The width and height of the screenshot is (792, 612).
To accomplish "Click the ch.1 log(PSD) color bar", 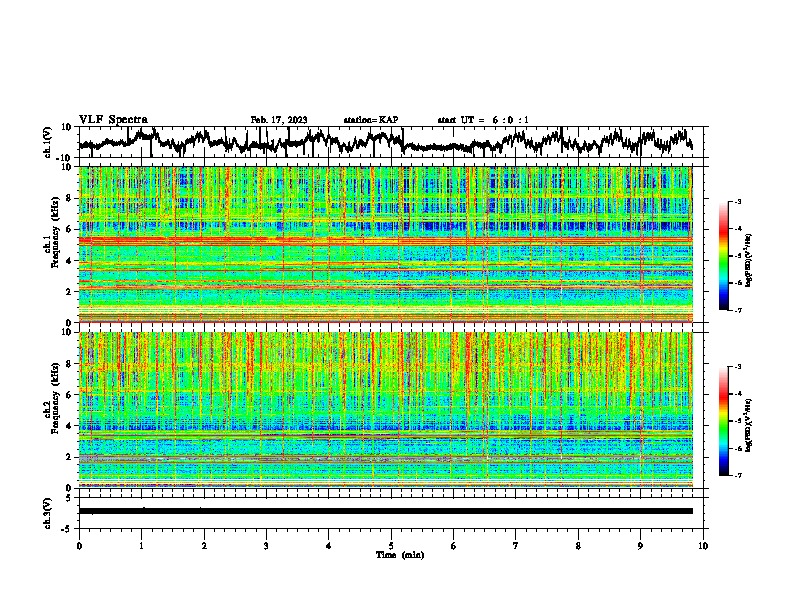I will [x=723, y=256].
